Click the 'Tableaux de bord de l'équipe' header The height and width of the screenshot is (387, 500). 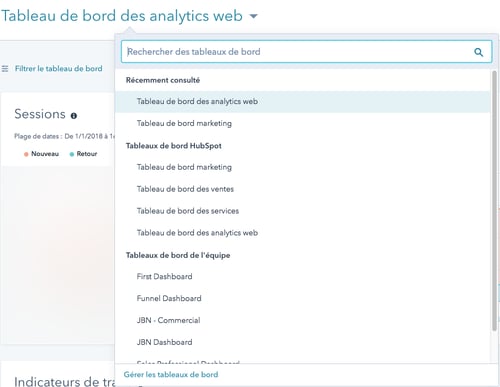coord(178,255)
